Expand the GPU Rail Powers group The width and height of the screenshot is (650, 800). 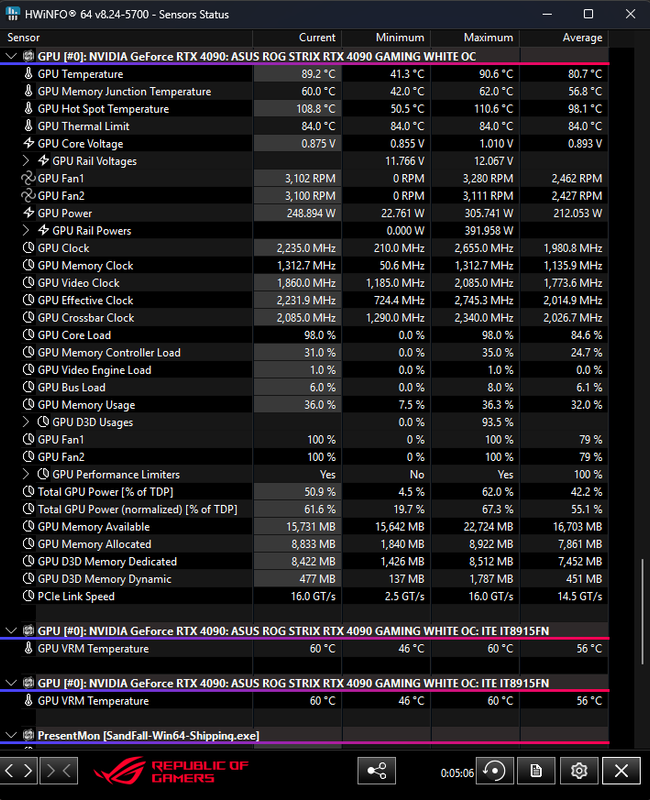pos(26,230)
